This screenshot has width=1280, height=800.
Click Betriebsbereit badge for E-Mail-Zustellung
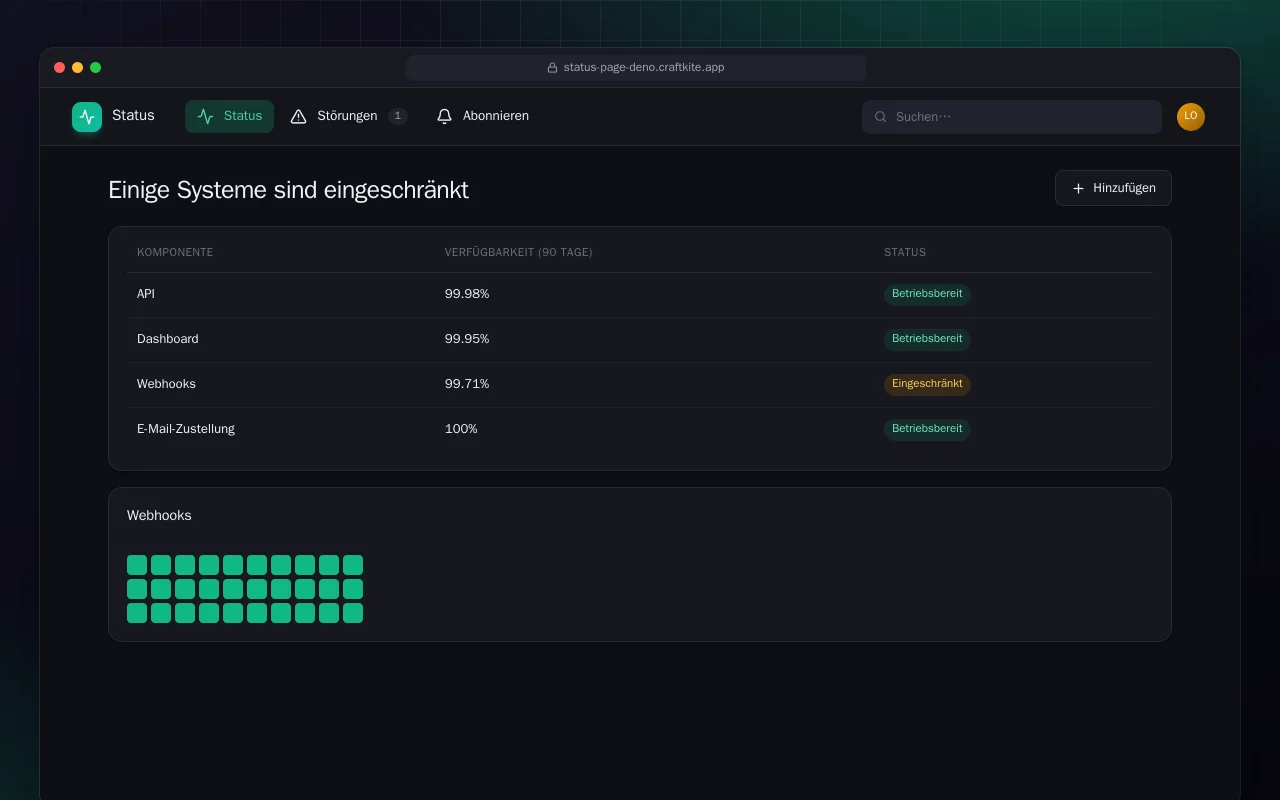(927, 429)
